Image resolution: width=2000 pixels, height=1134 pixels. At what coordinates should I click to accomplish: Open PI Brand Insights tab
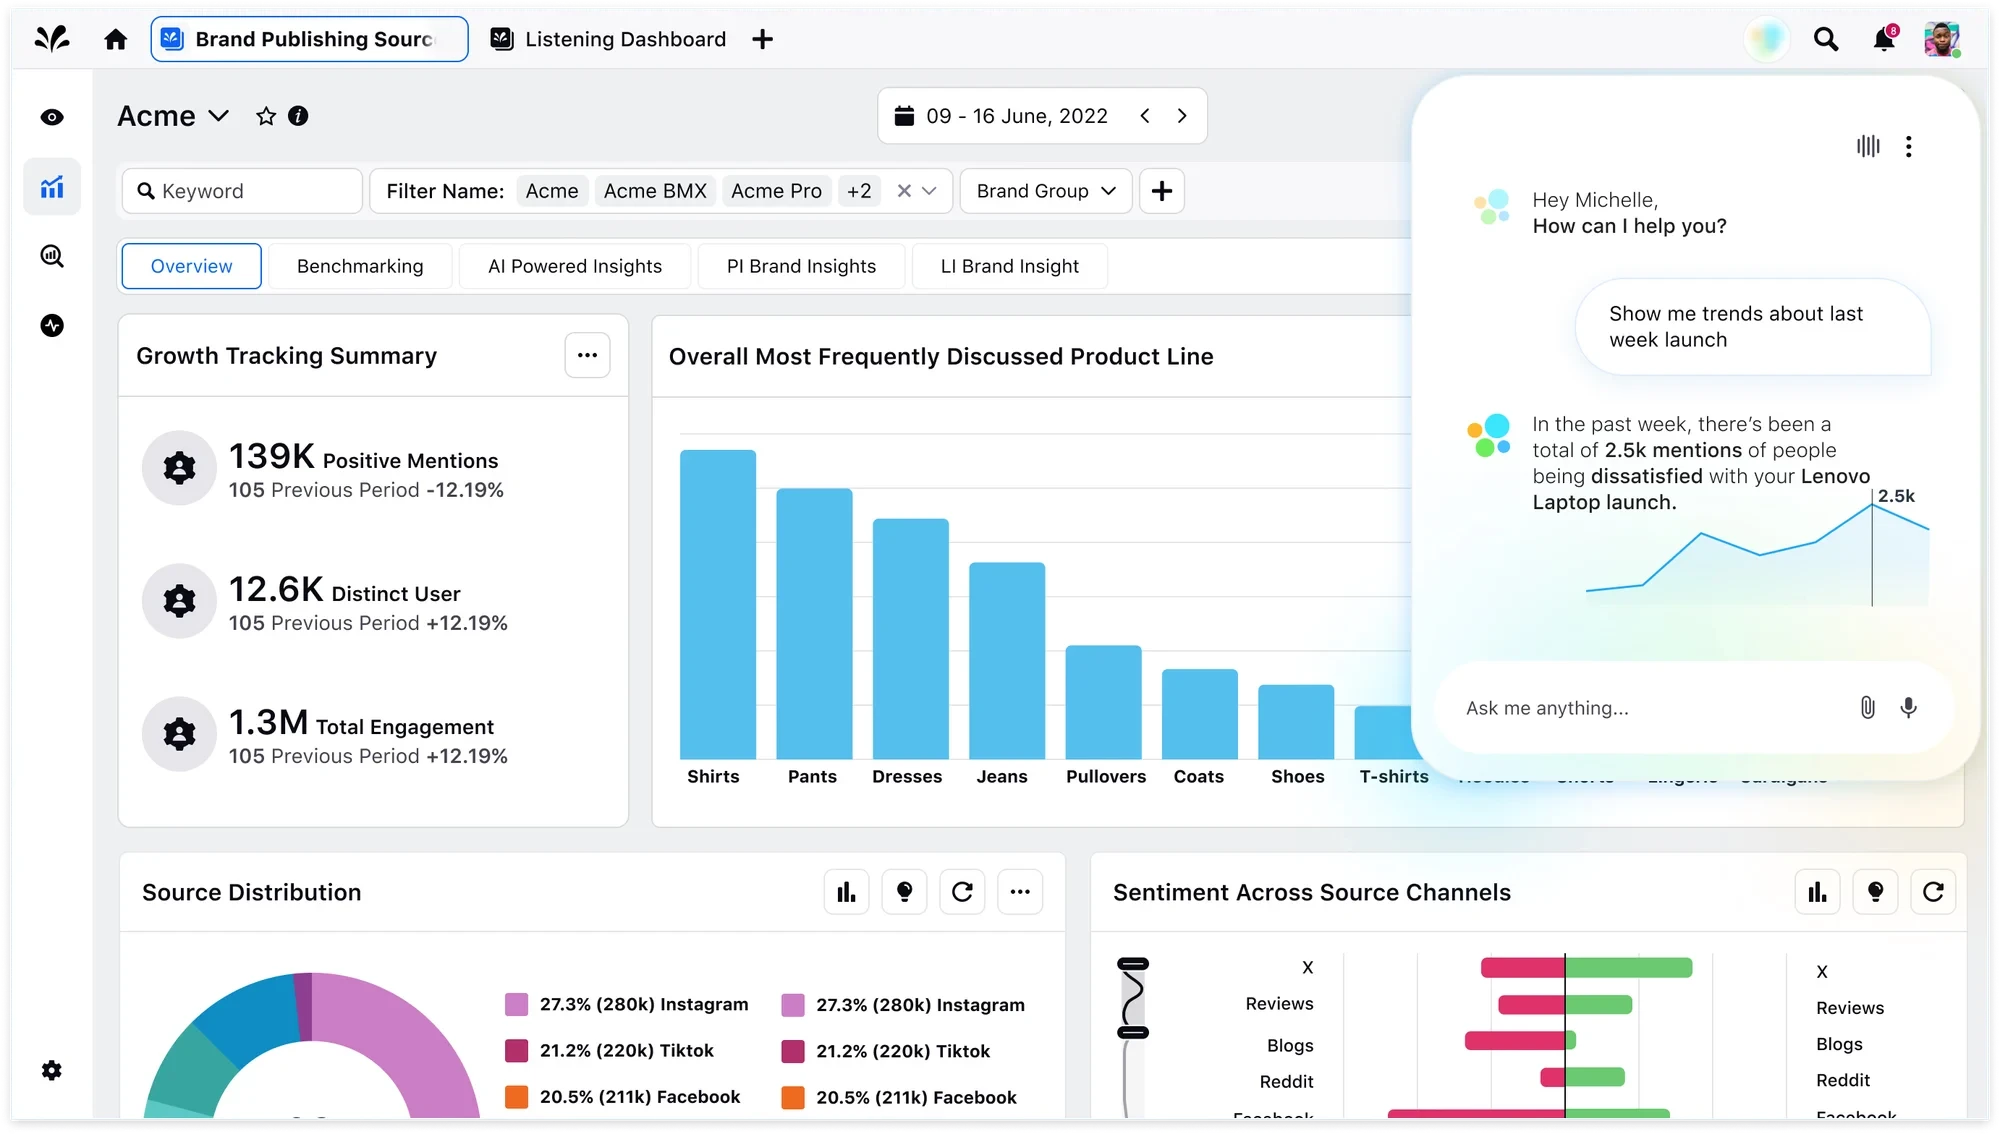801,266
